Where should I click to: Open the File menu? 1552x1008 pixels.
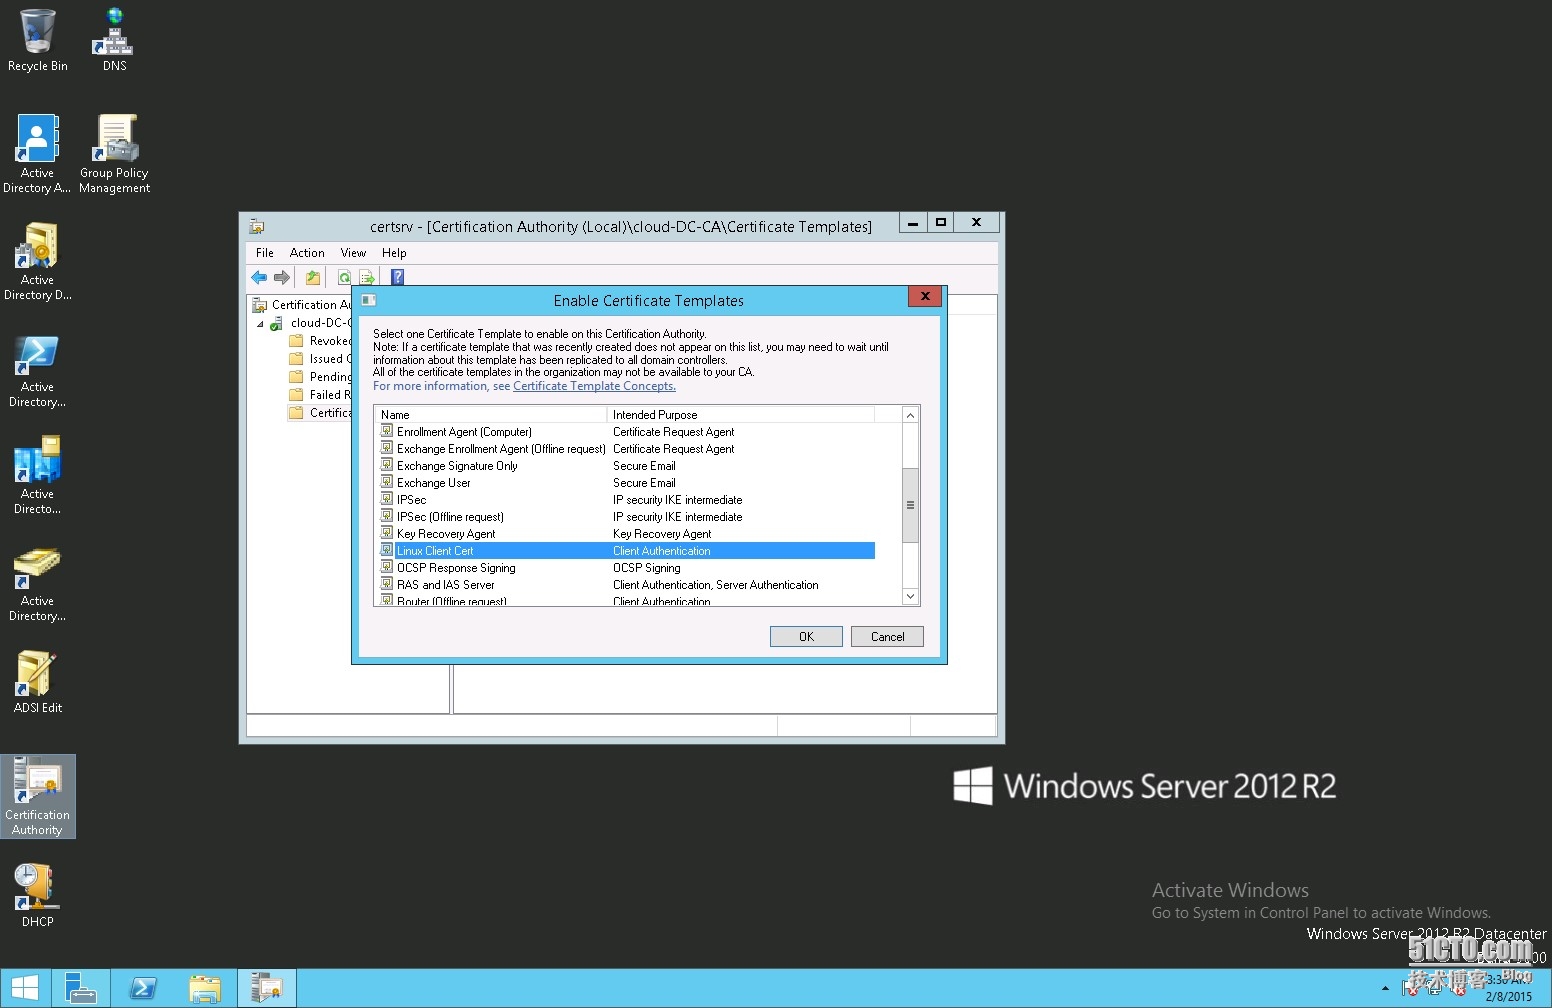265,253
